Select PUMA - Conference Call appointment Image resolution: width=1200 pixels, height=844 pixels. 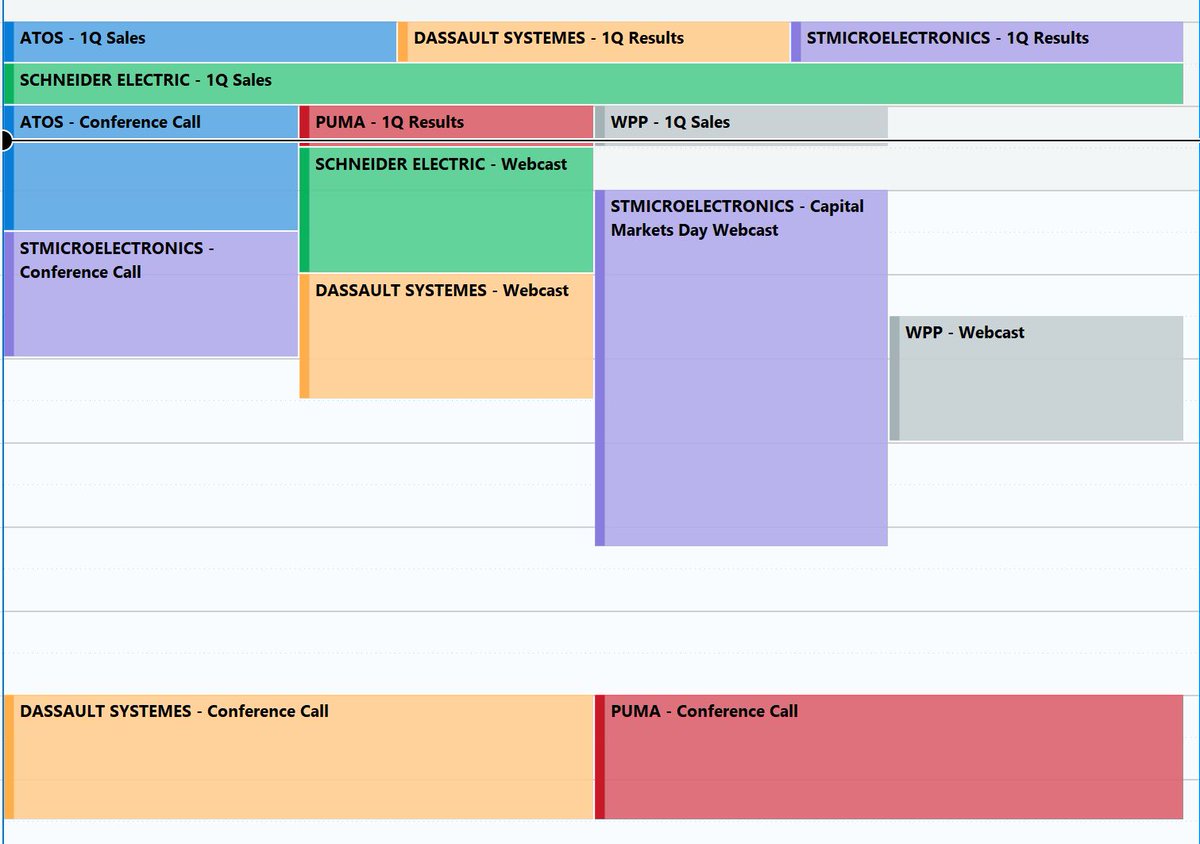click(x=889, y=757)
